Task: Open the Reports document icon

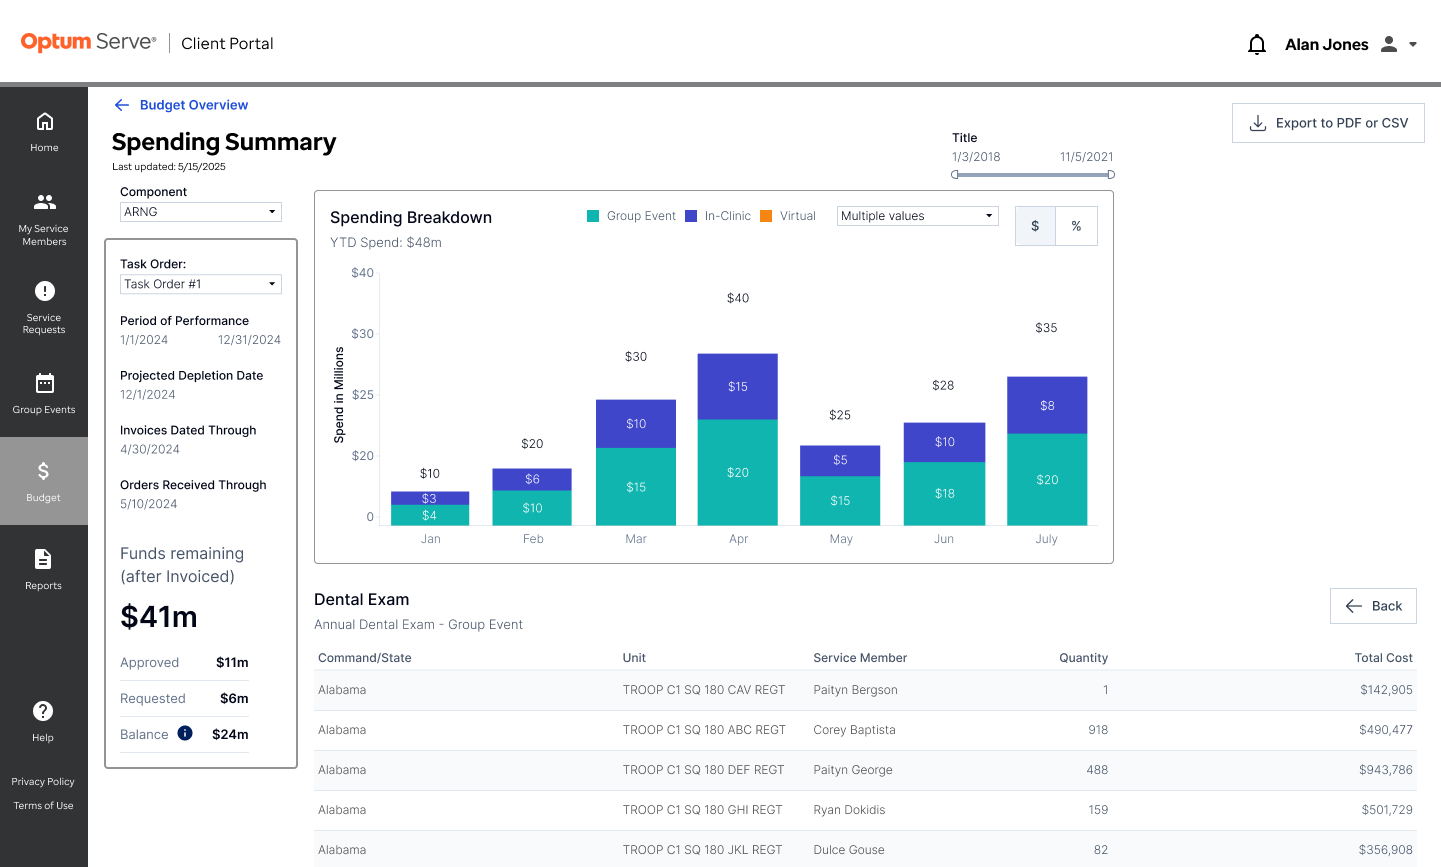Action: (43, 559)
